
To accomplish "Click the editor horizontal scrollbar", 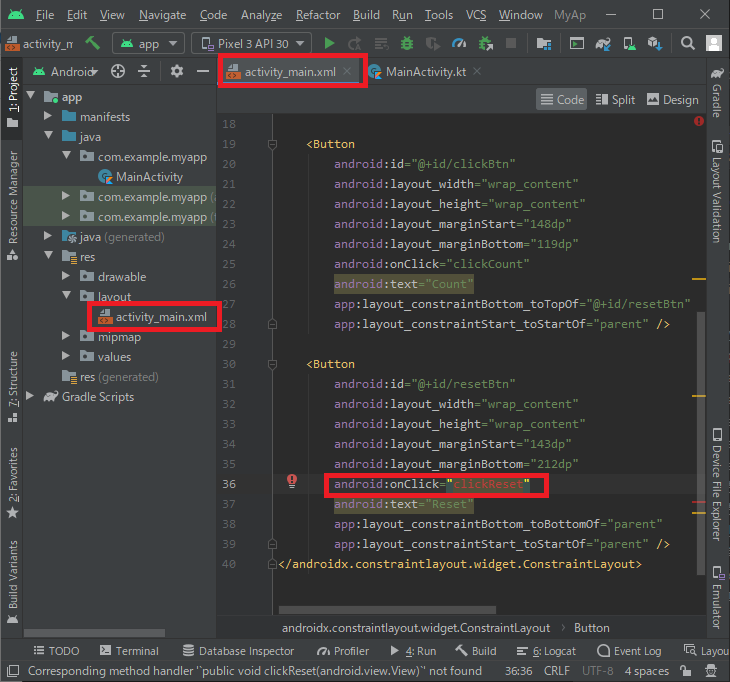I will pos(387,610).
